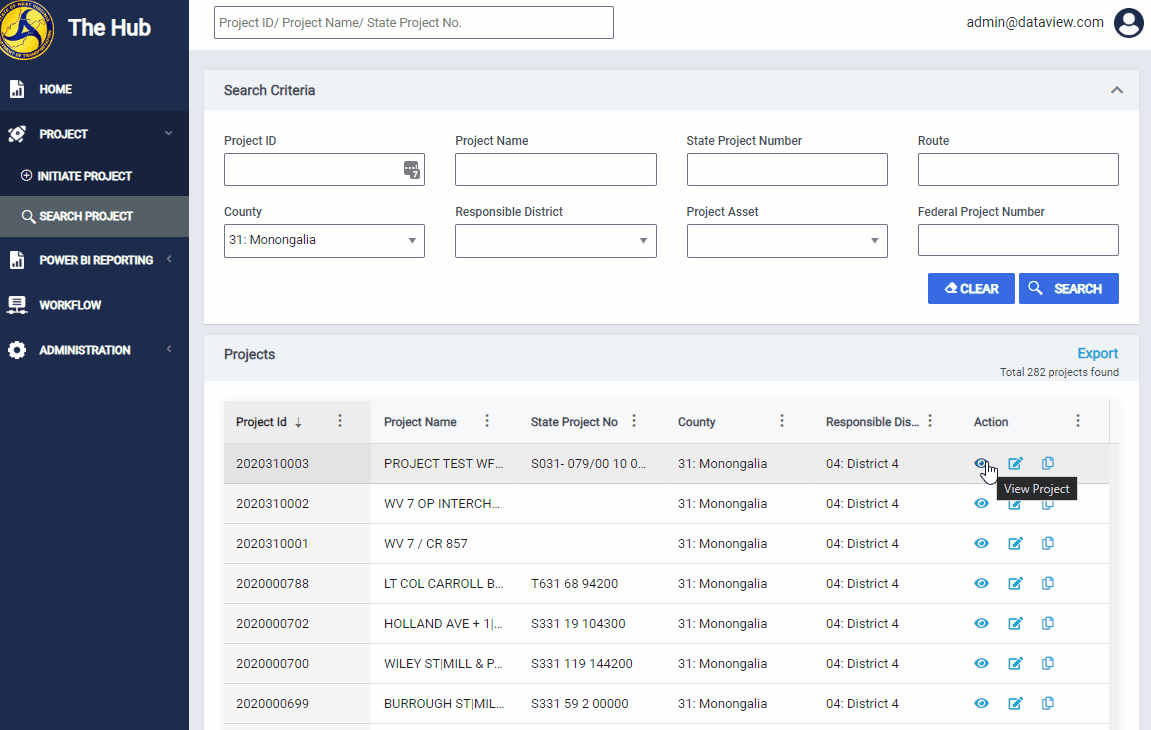Copy project 2020310003
Screen dimensions: 1151x730
(x=1047, y=463)
